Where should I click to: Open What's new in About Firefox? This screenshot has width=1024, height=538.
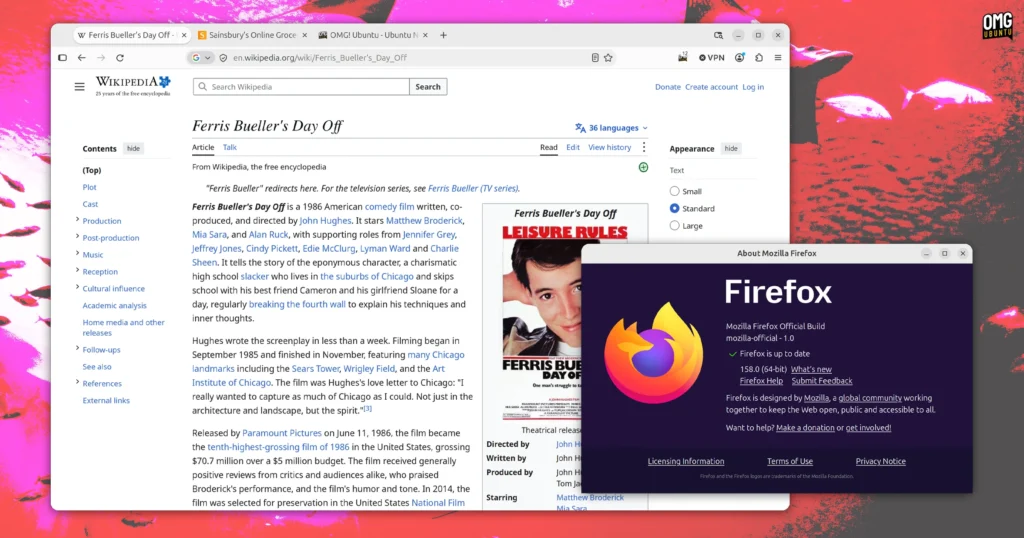point(811,370)
